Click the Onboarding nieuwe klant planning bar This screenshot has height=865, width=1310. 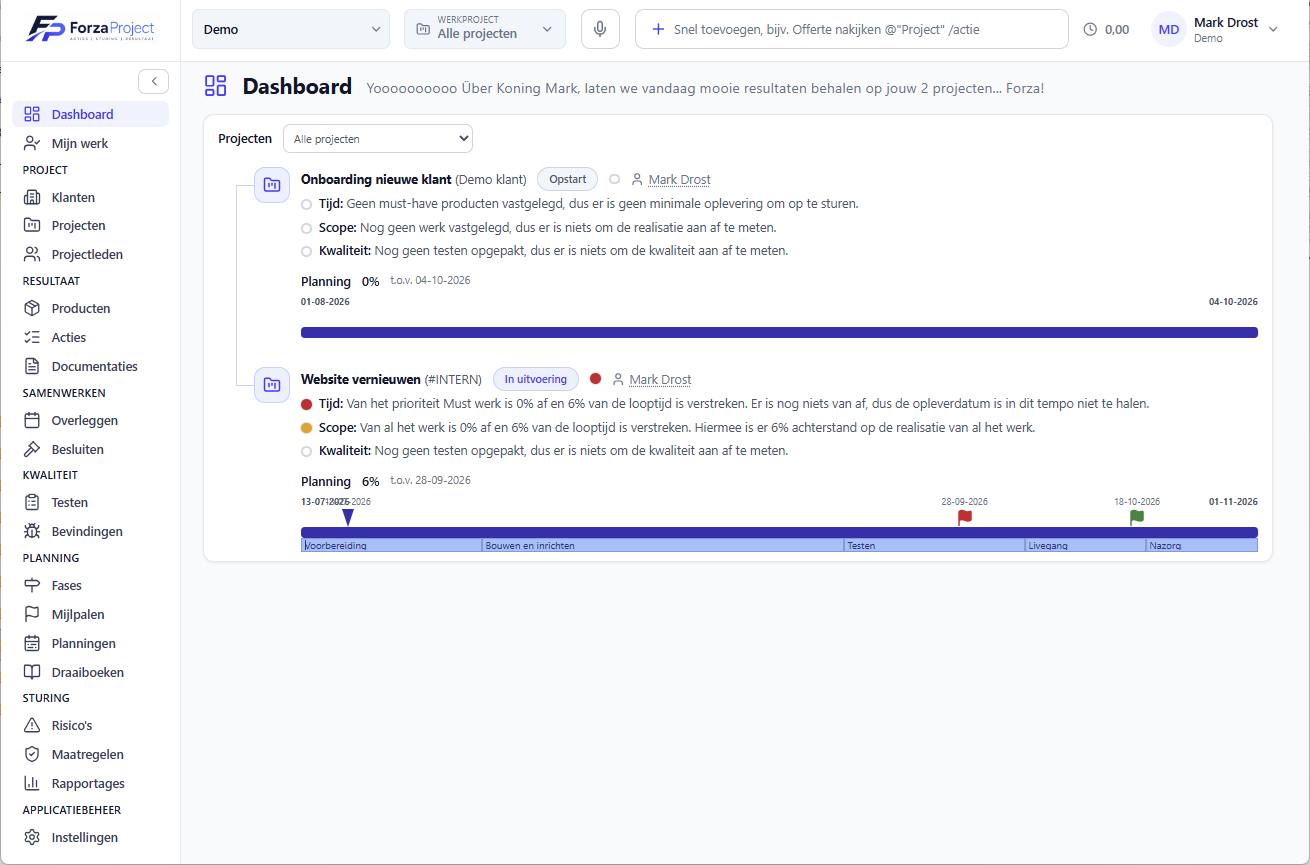[x=779, y=332]
